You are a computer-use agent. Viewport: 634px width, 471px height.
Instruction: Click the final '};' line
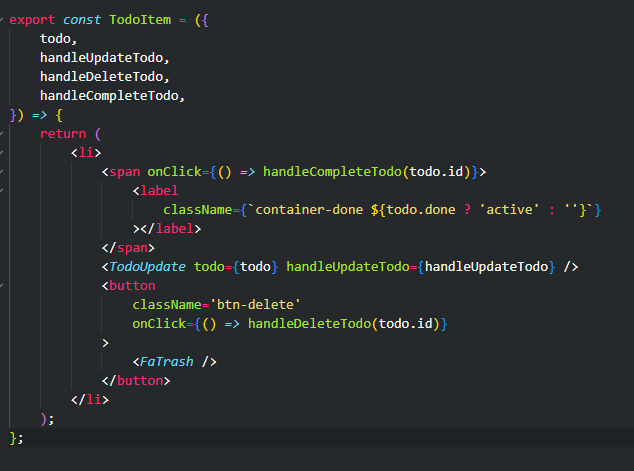coord(17,438)
